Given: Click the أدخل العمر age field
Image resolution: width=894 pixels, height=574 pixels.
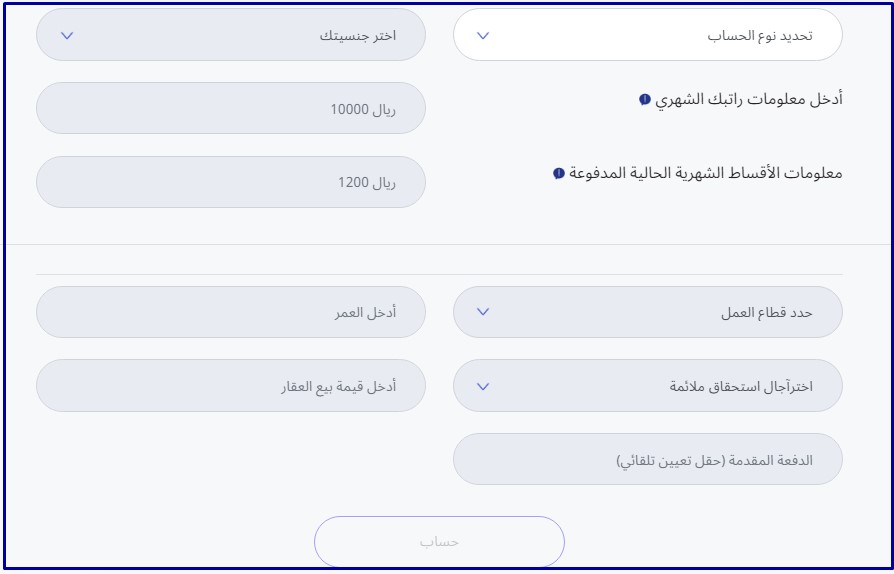Looking at the screenshot, I should pos(231,312).
